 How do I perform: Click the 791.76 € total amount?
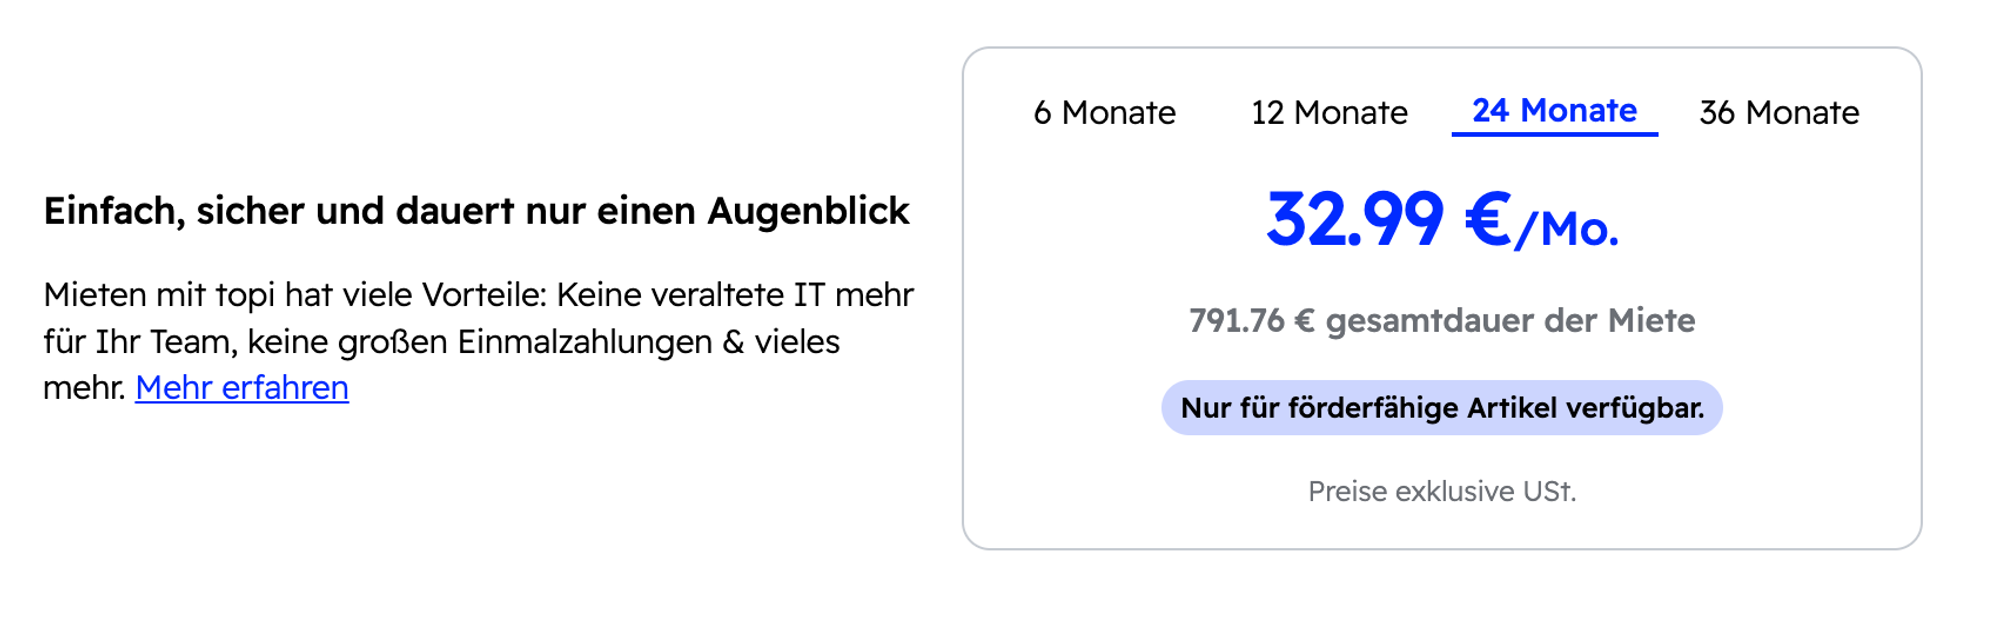point(1251,321)
